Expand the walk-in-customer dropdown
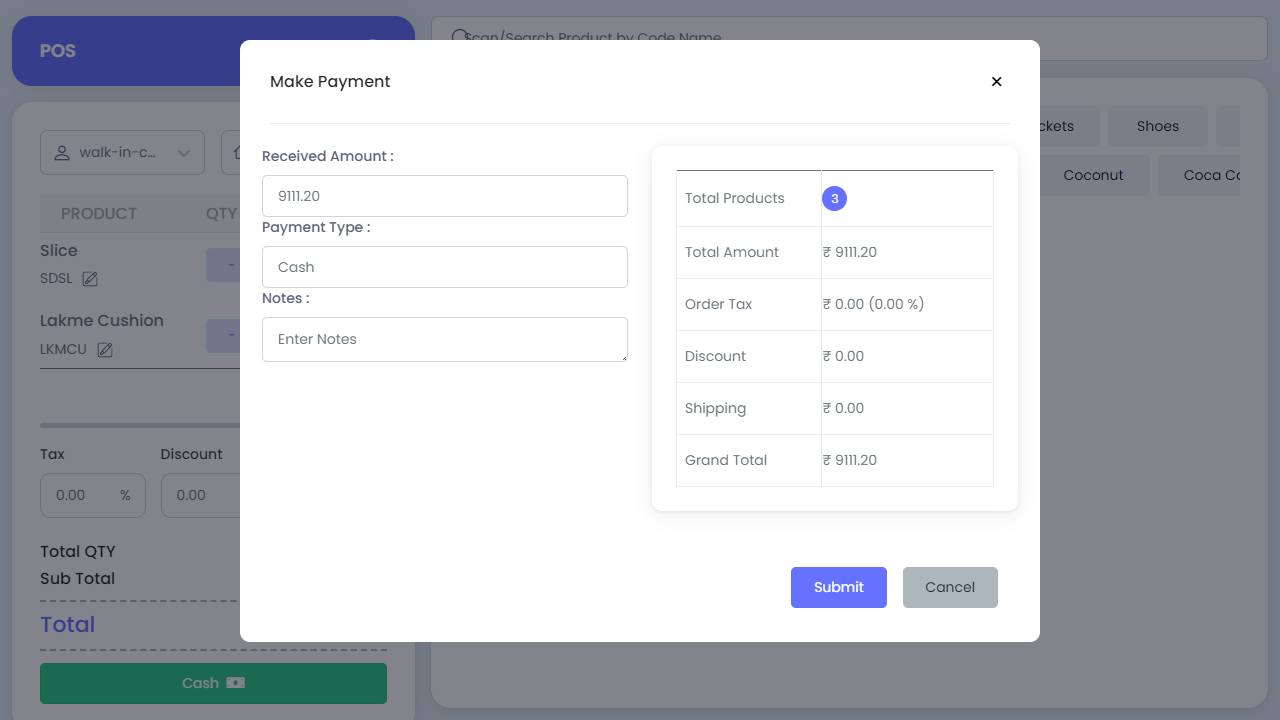This screenshot has height=720, width=1280. (183, 152)
